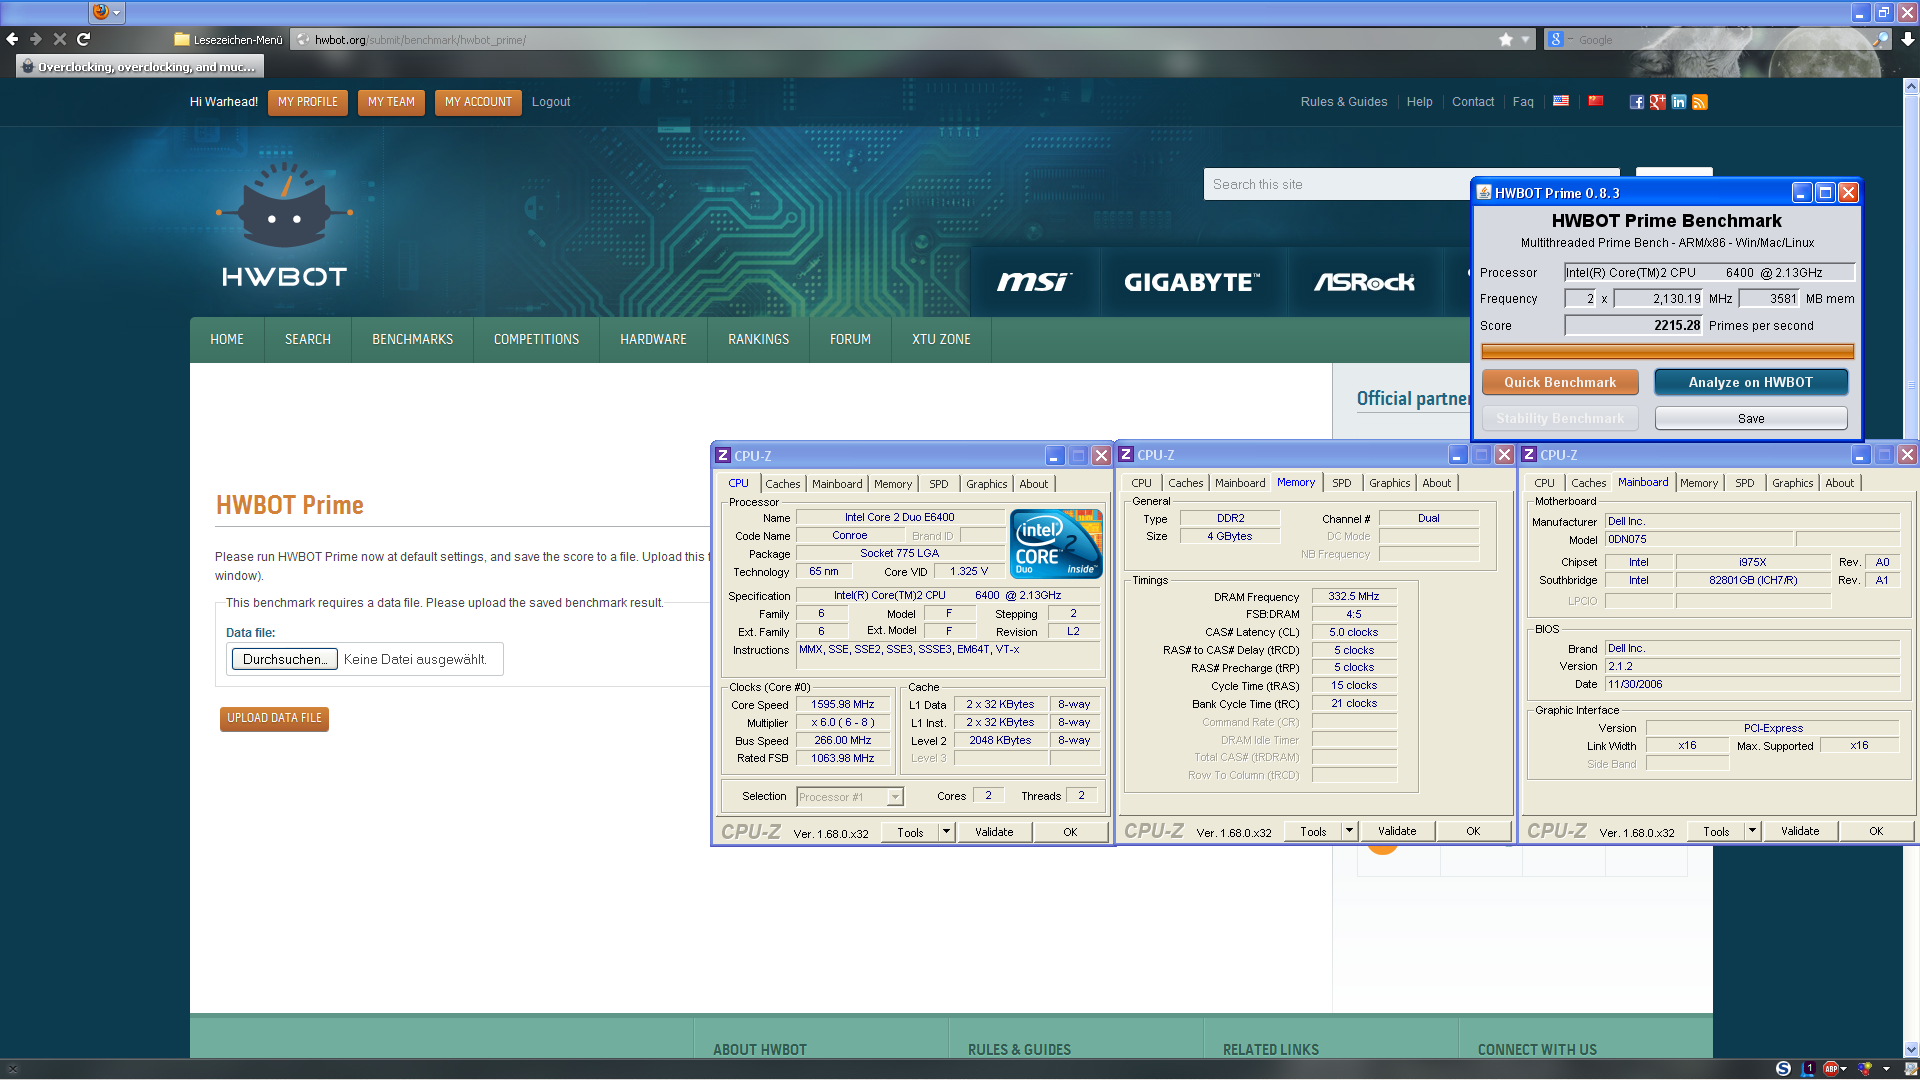1920x1080 pixels.
Task: Open Memory tab in CPU-Z CPU window
Action: coord(893,484)
